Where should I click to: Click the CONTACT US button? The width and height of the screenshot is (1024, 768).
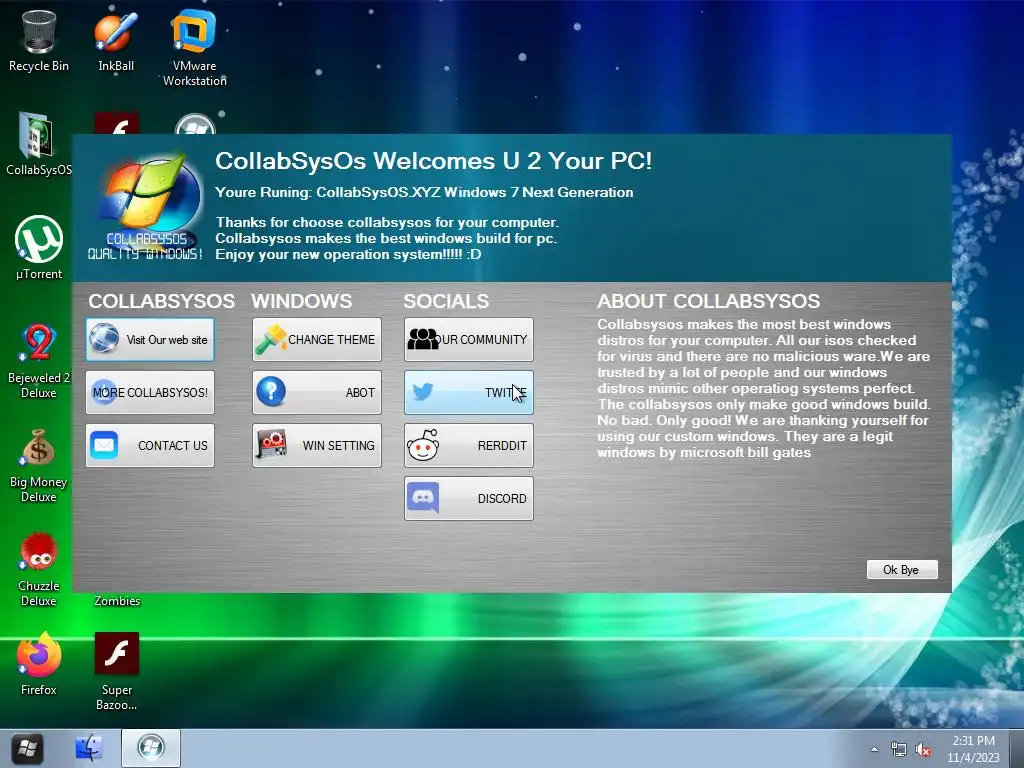[x=150, y=445]
